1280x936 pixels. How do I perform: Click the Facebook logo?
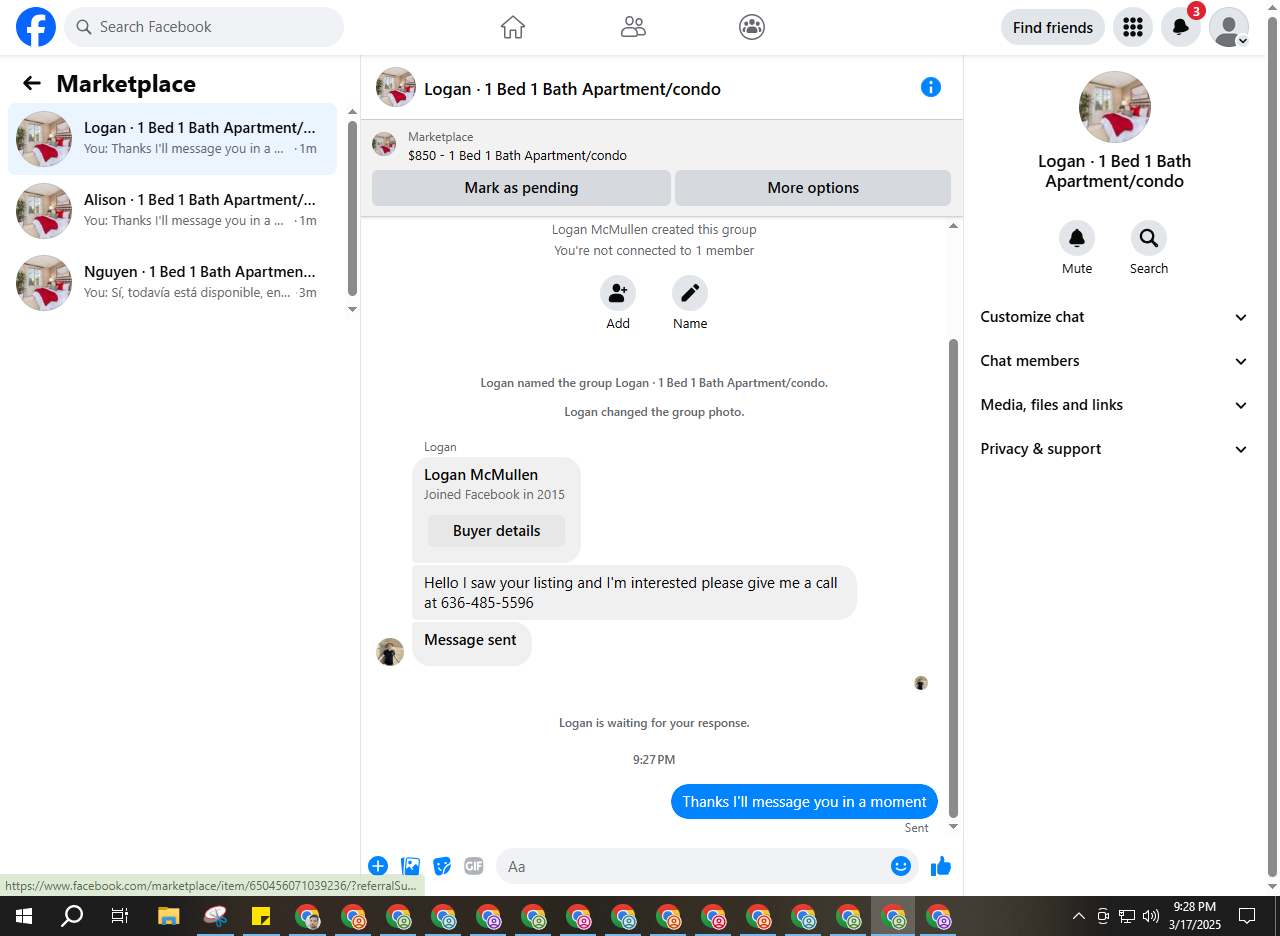click(36, 27)
